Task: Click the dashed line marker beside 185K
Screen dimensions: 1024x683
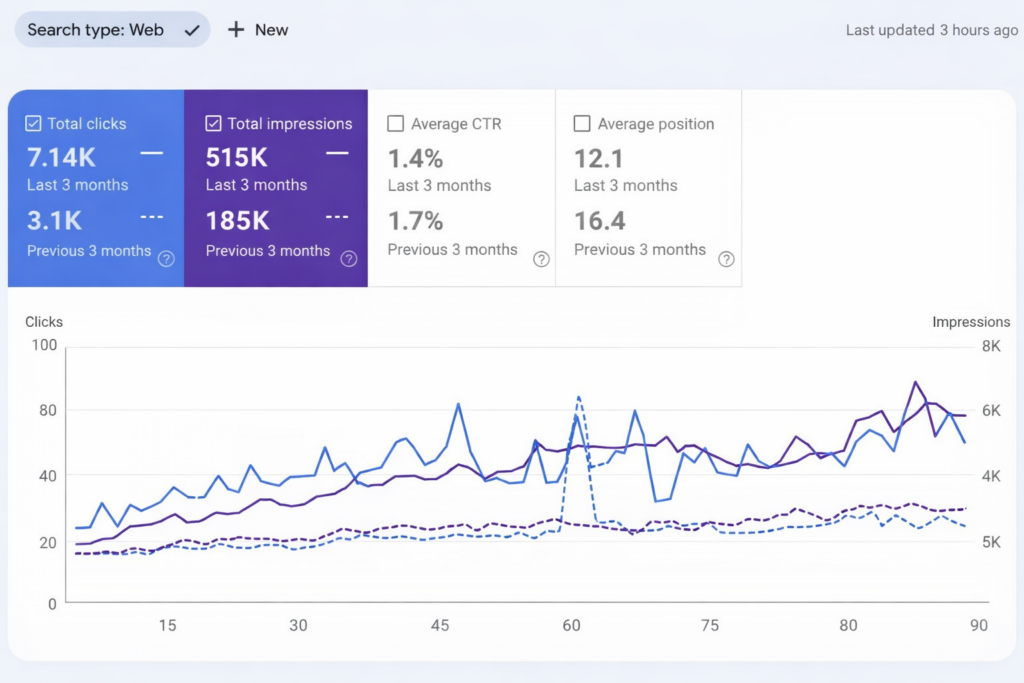Action: pos(337,217)
